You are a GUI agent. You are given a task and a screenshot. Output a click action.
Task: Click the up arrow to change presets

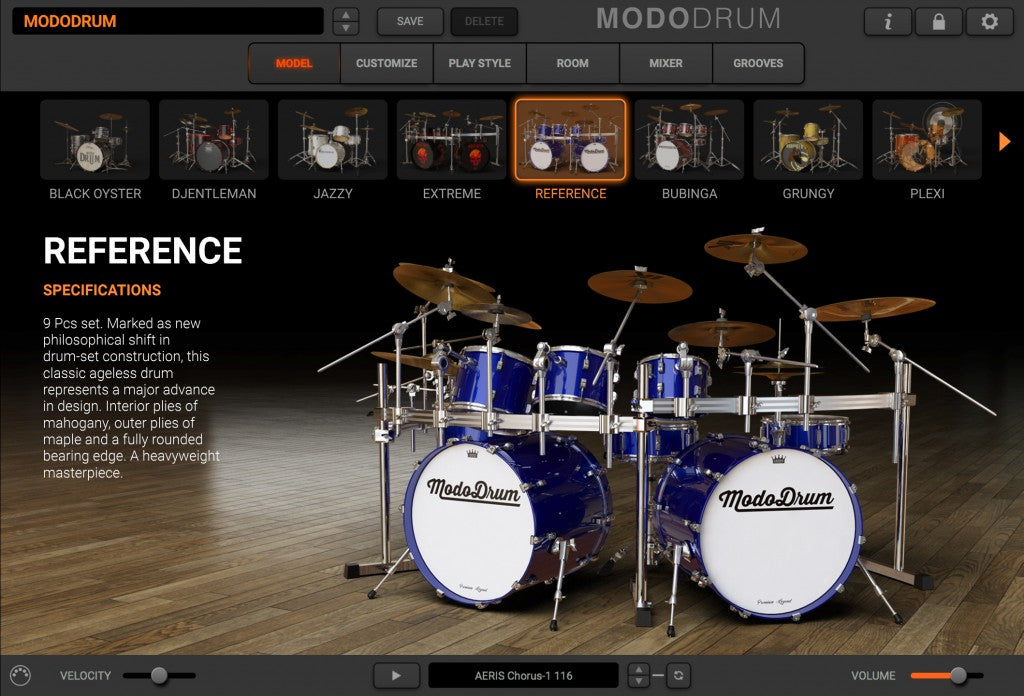point(345,14)
